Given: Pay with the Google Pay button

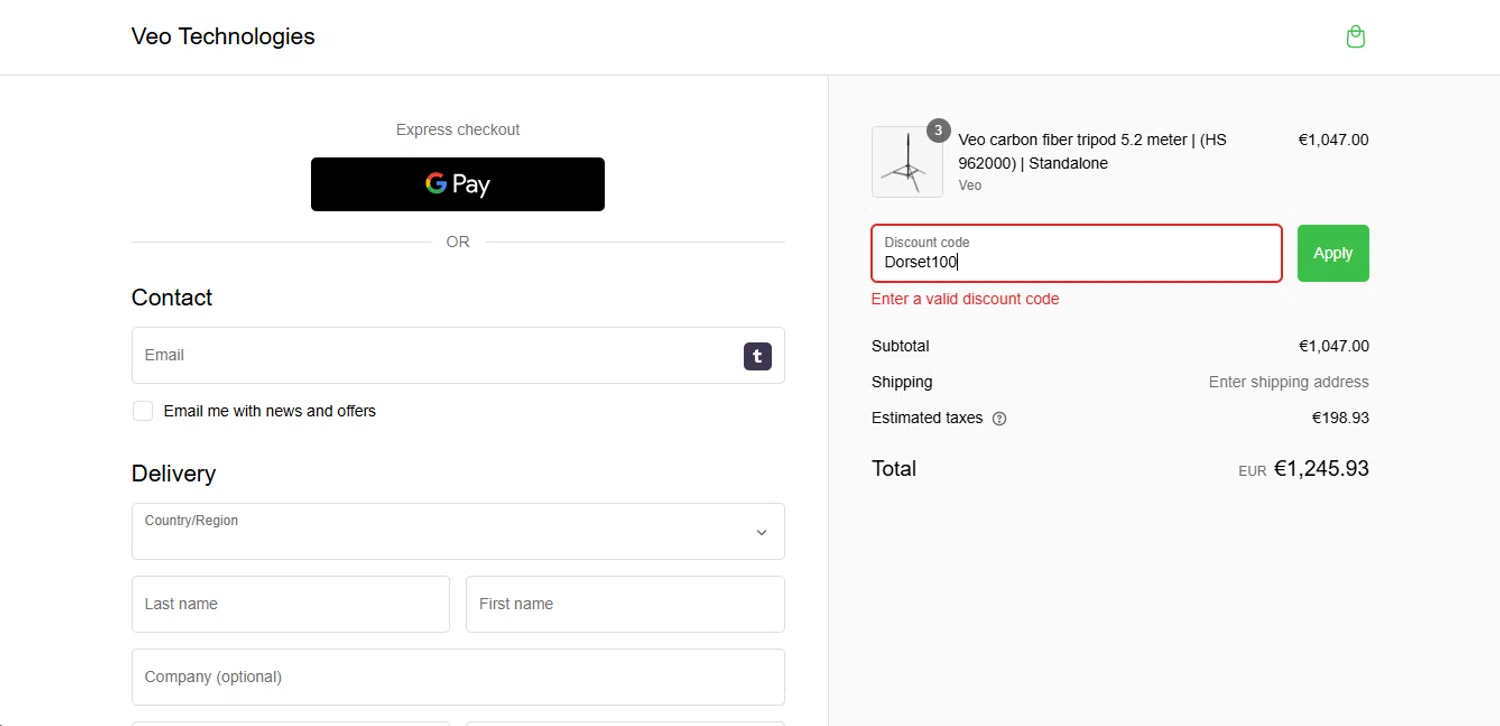Looking at the screenshot, I should tap(458, 184).
